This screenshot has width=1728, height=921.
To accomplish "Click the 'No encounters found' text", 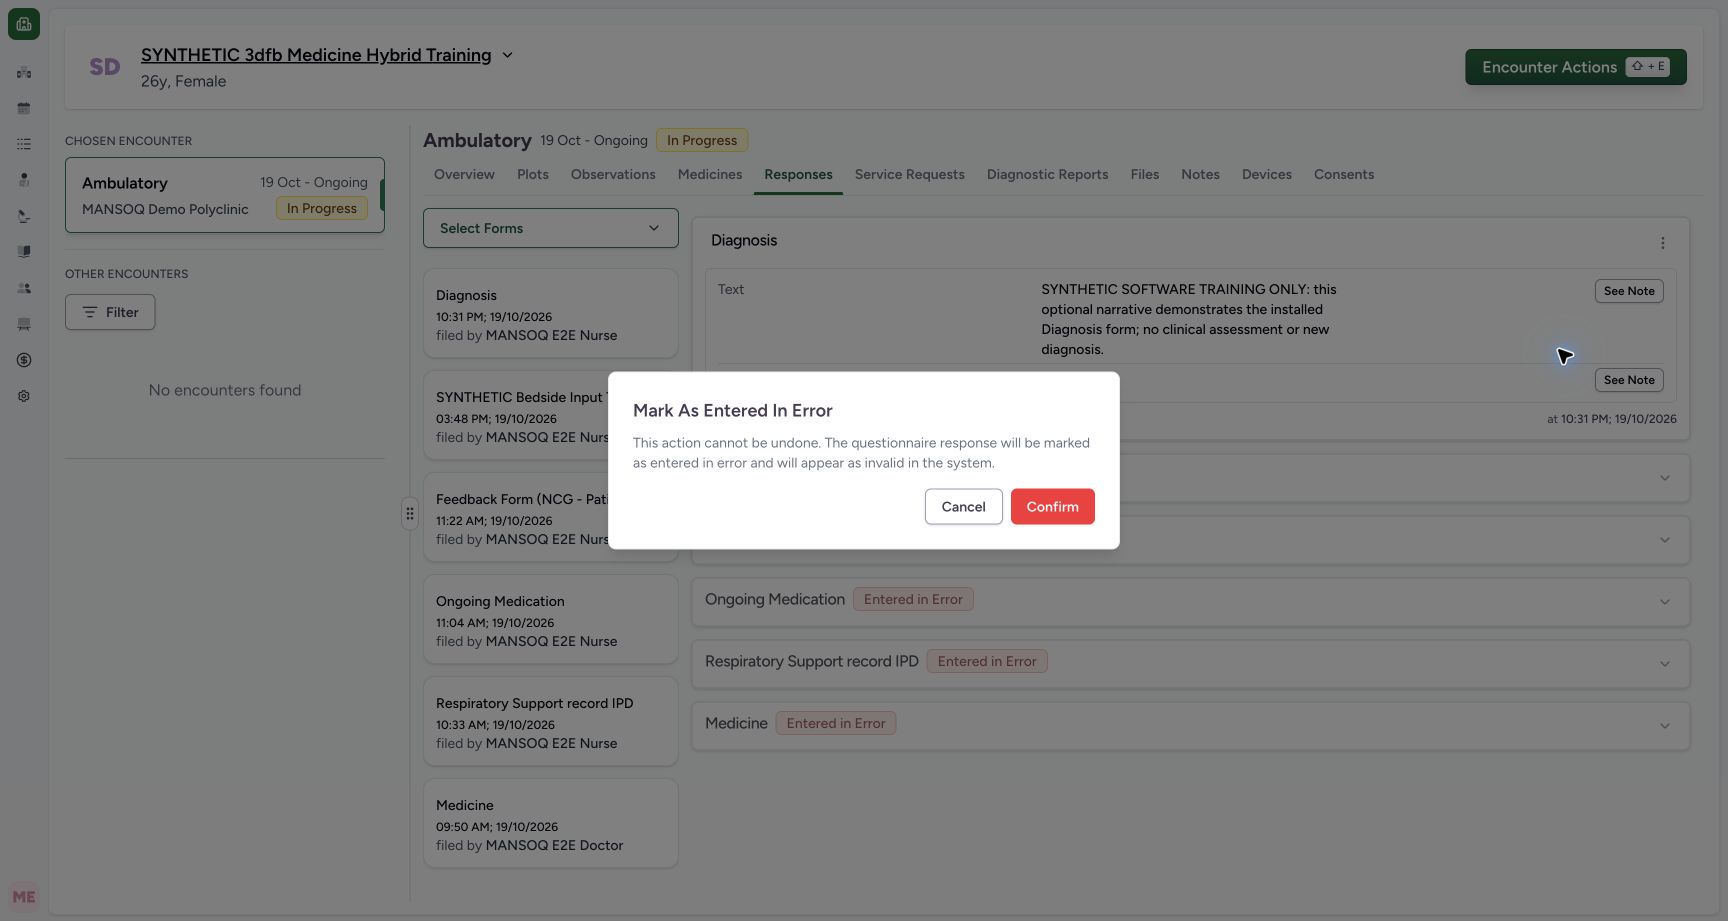I will [x=225, y=390].
